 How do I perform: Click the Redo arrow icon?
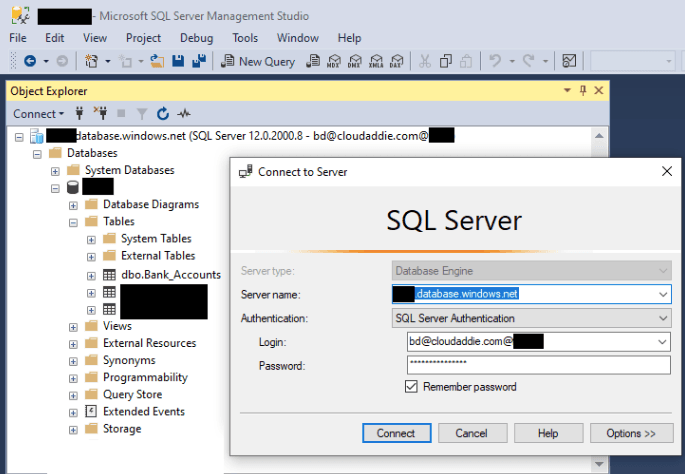pos(529,60)
